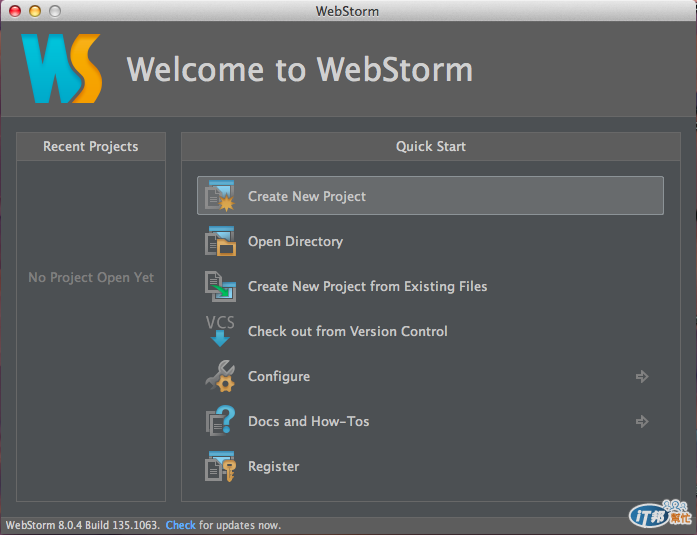Click the WebStorm window title text
This screenshot has height=535, width=697.
[x=347, y=11]
